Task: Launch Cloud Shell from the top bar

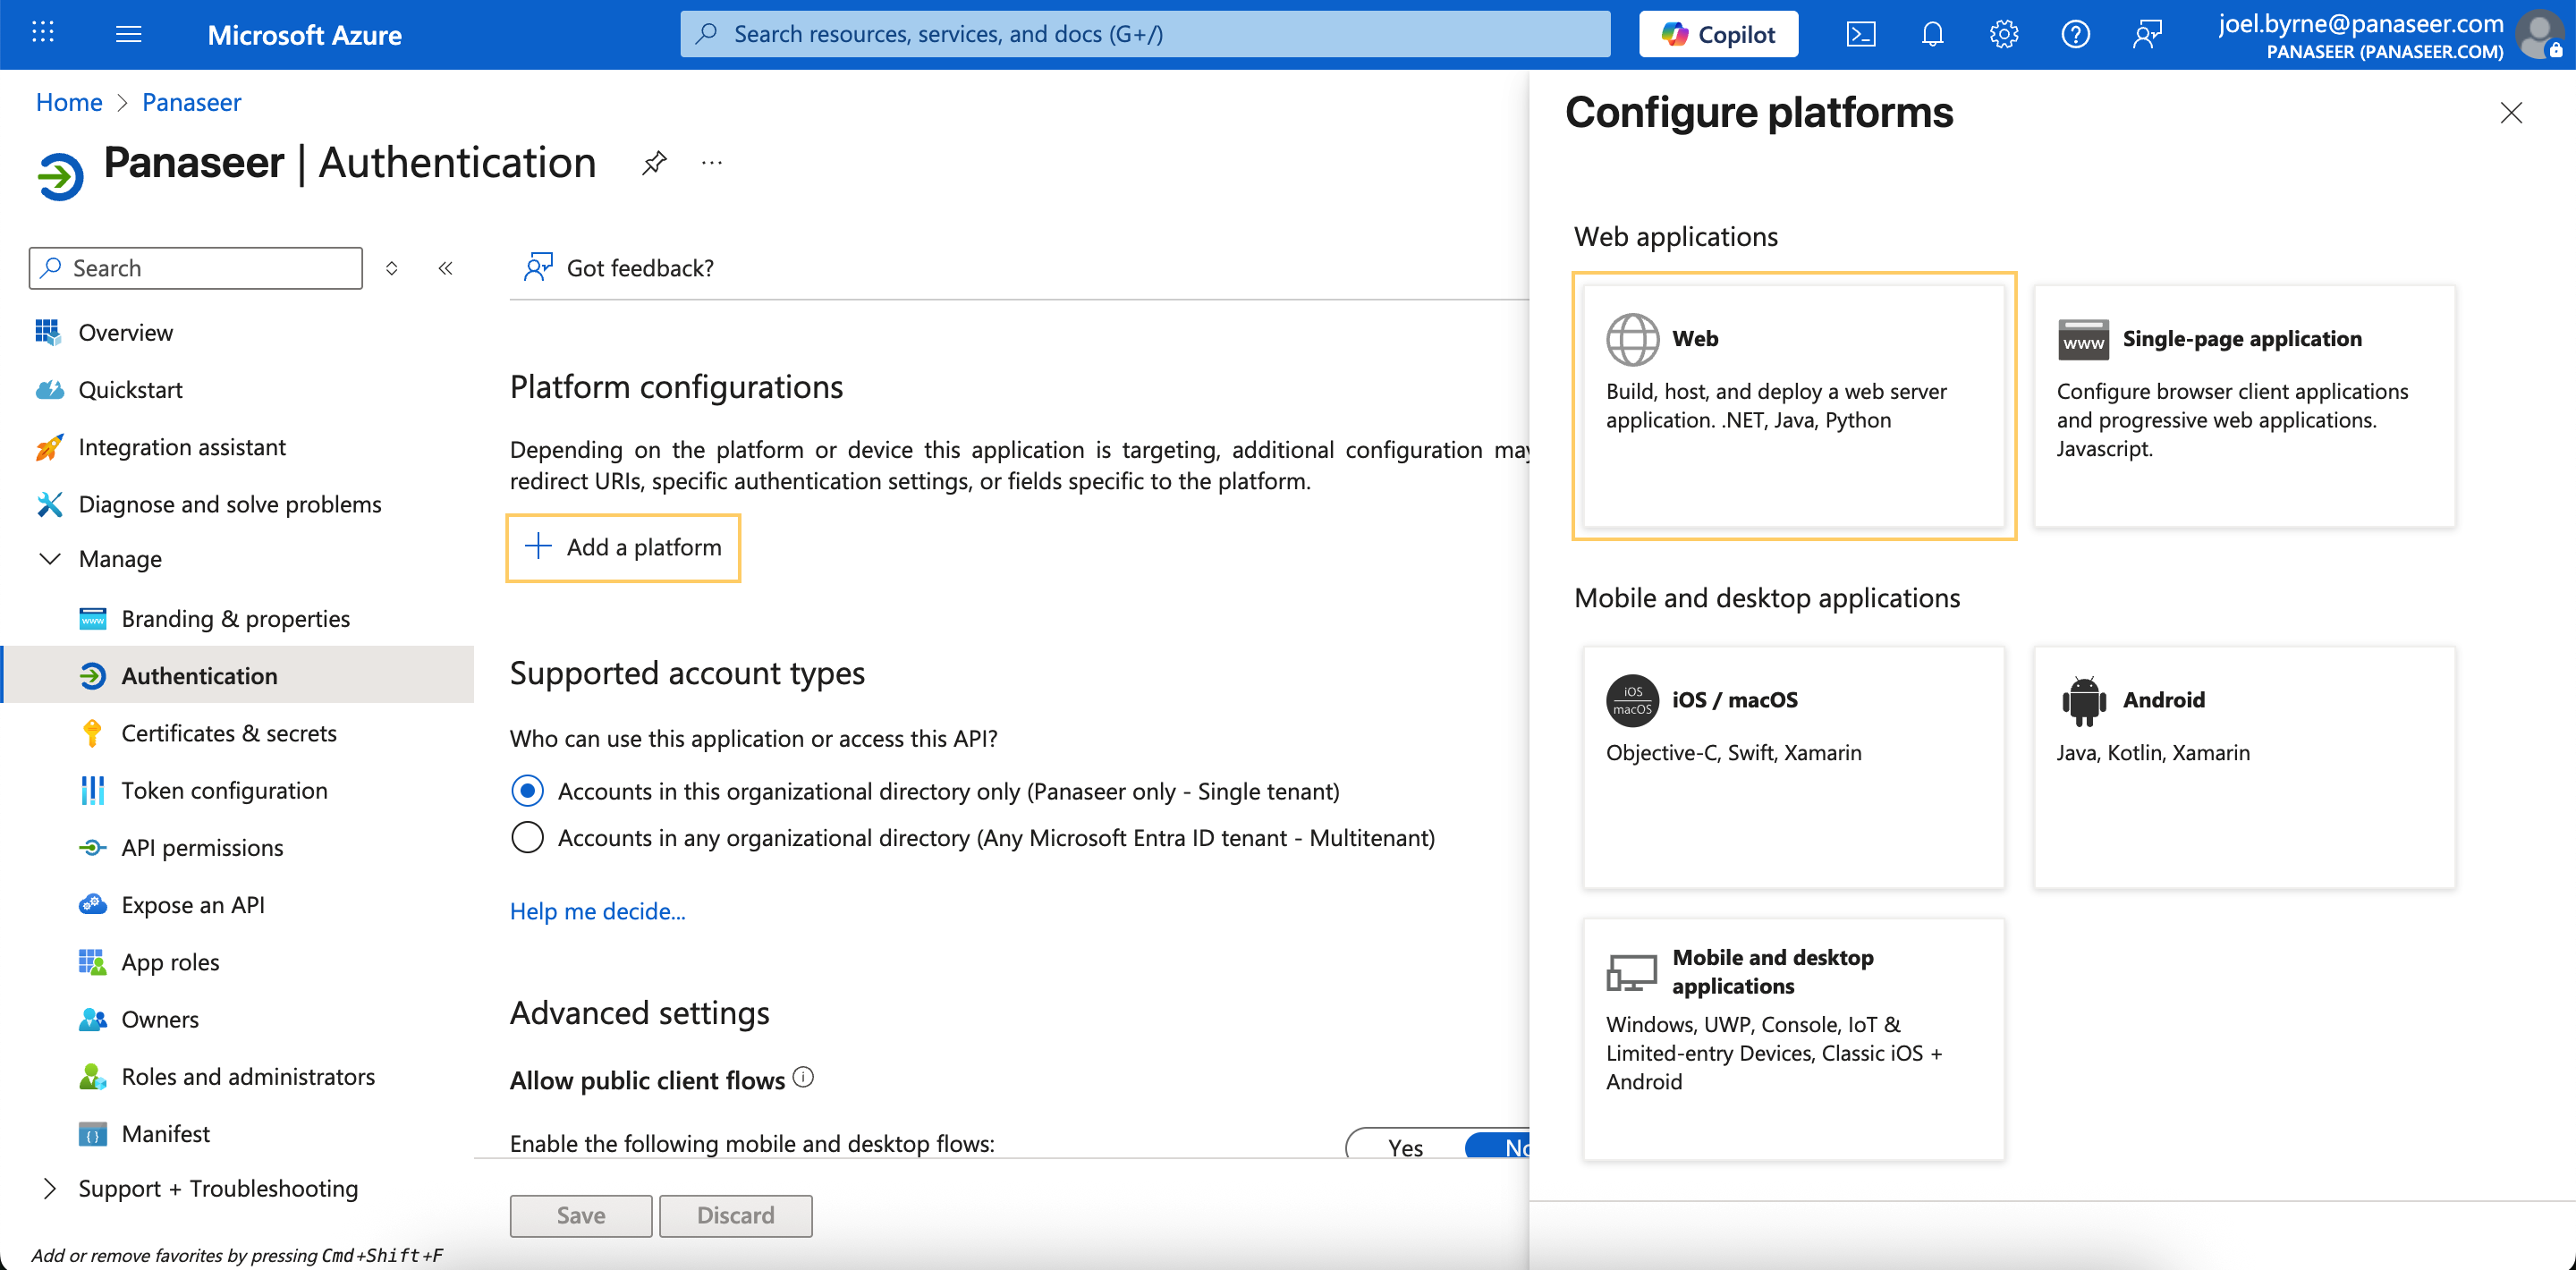Action: (1860, 34)
